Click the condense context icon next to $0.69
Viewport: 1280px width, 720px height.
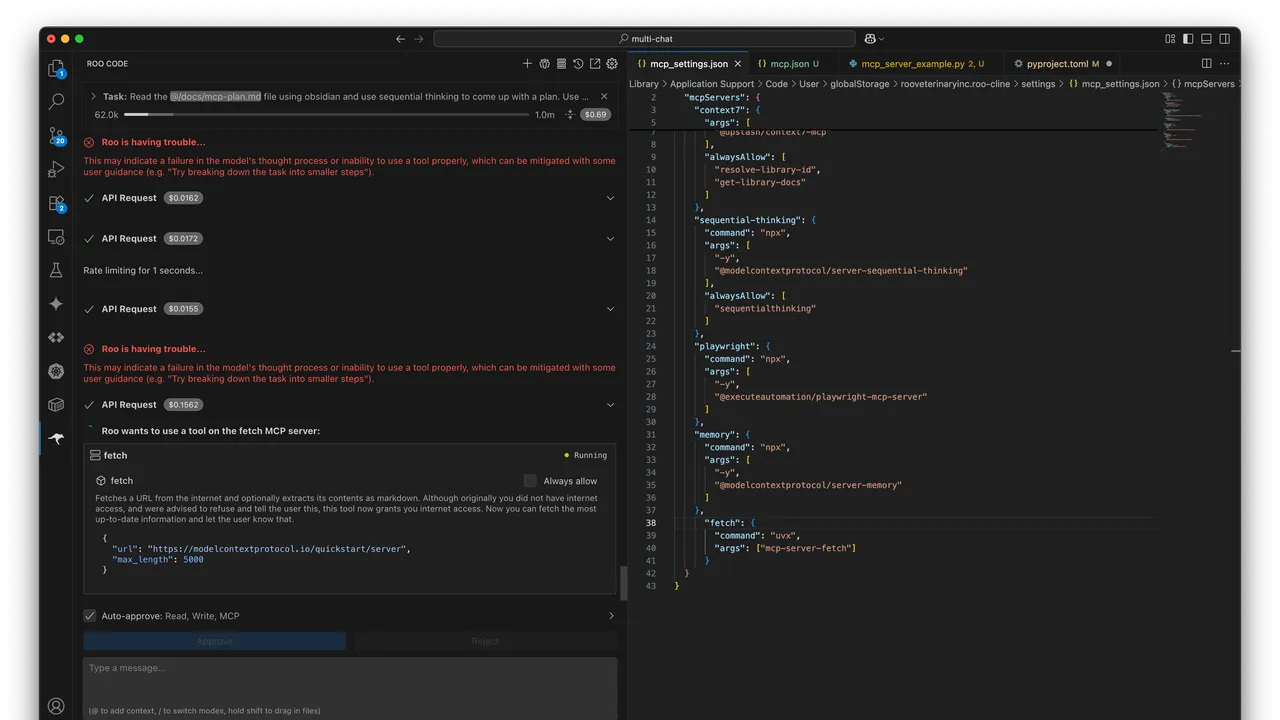570,115
